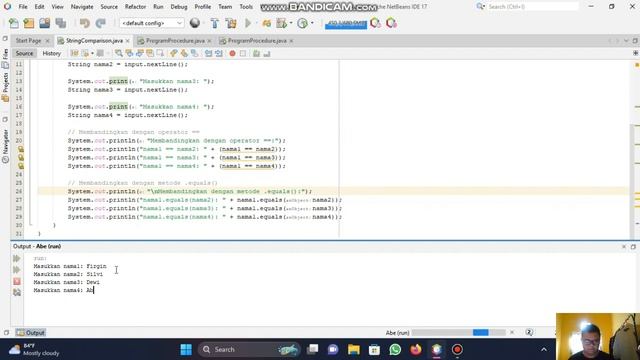Screen dimensions: 640x360
Task: Select the StringComparison.java tab
Action: [93, 41]
